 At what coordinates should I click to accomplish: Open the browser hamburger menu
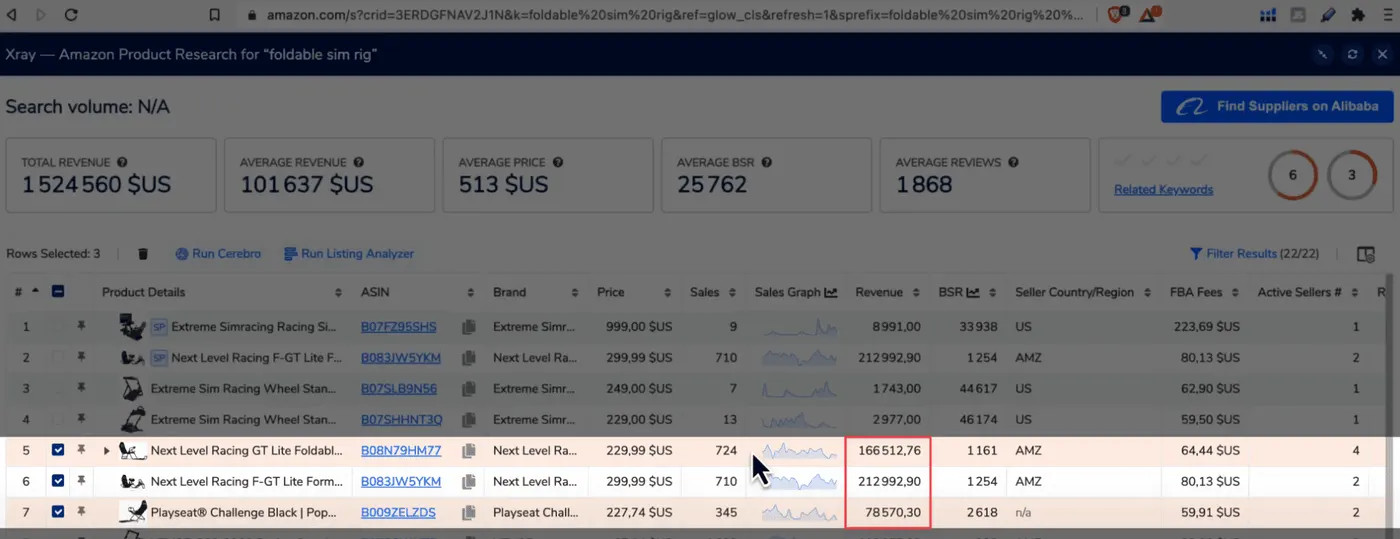point(1386,15)
